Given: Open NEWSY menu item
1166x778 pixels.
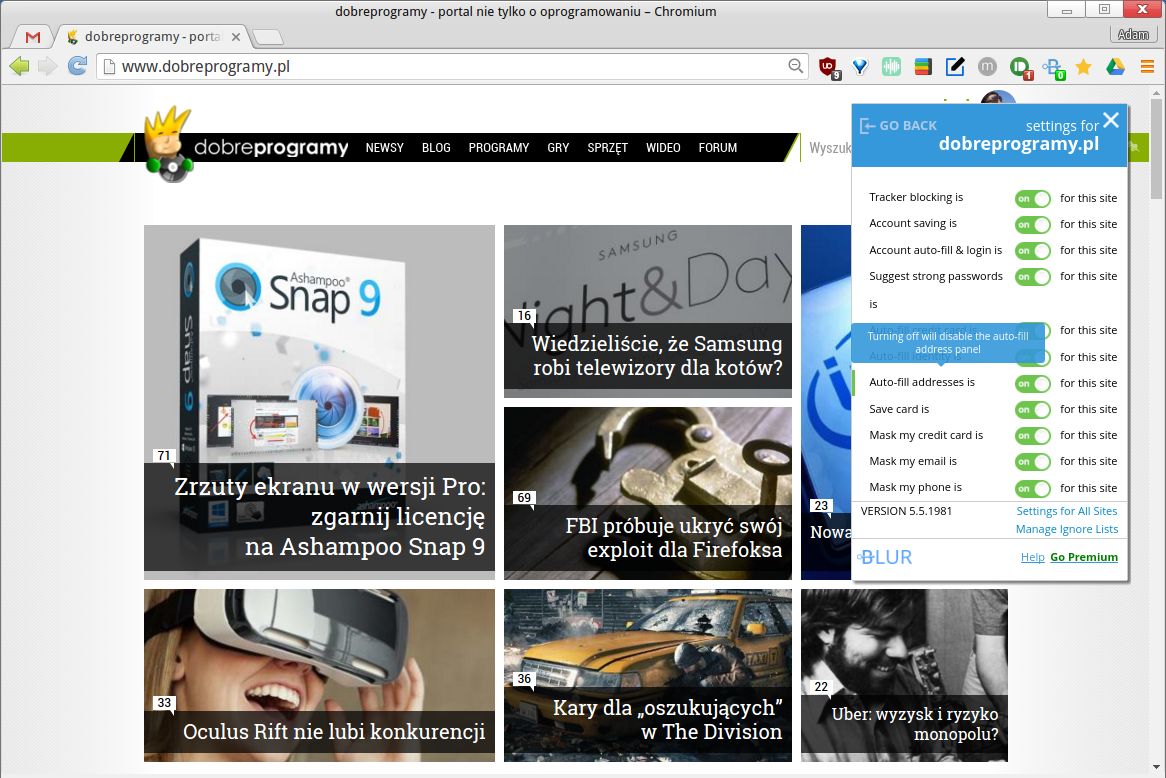Looking at the screenshot, I should (x=384, y=148).
